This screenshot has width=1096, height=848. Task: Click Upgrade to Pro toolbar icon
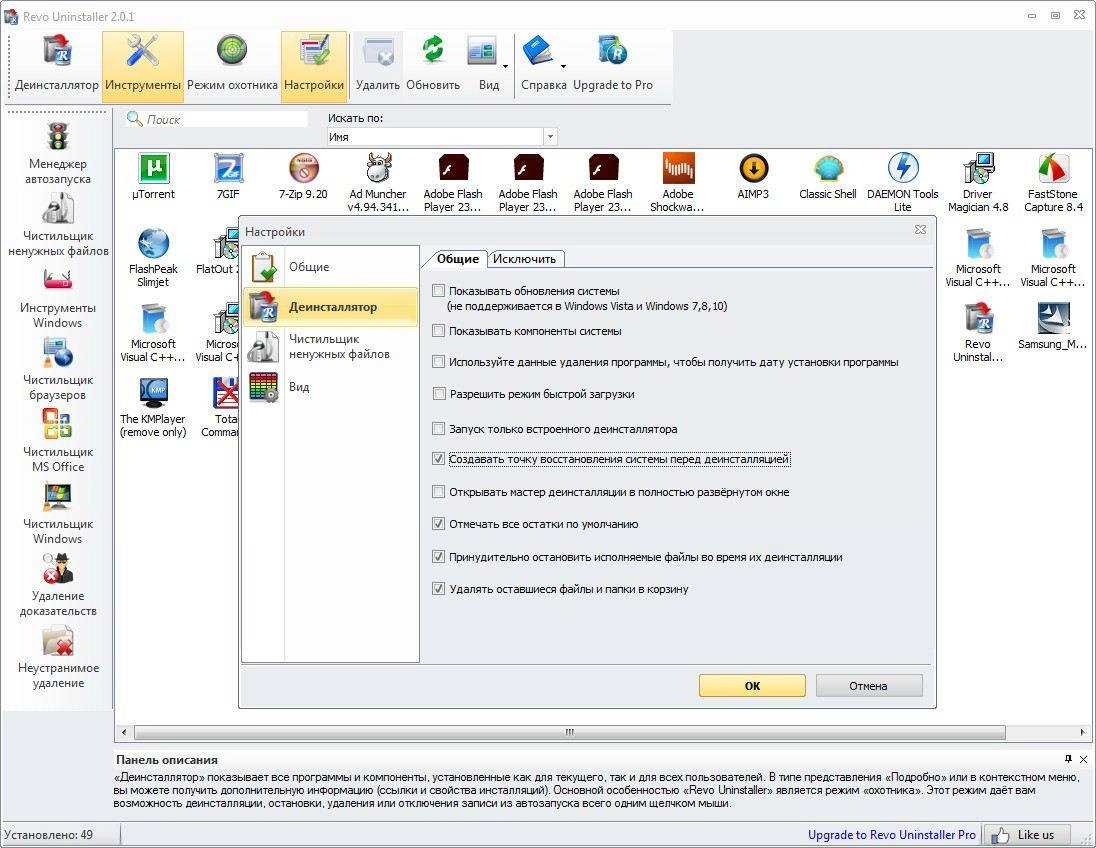coord(613,66)
